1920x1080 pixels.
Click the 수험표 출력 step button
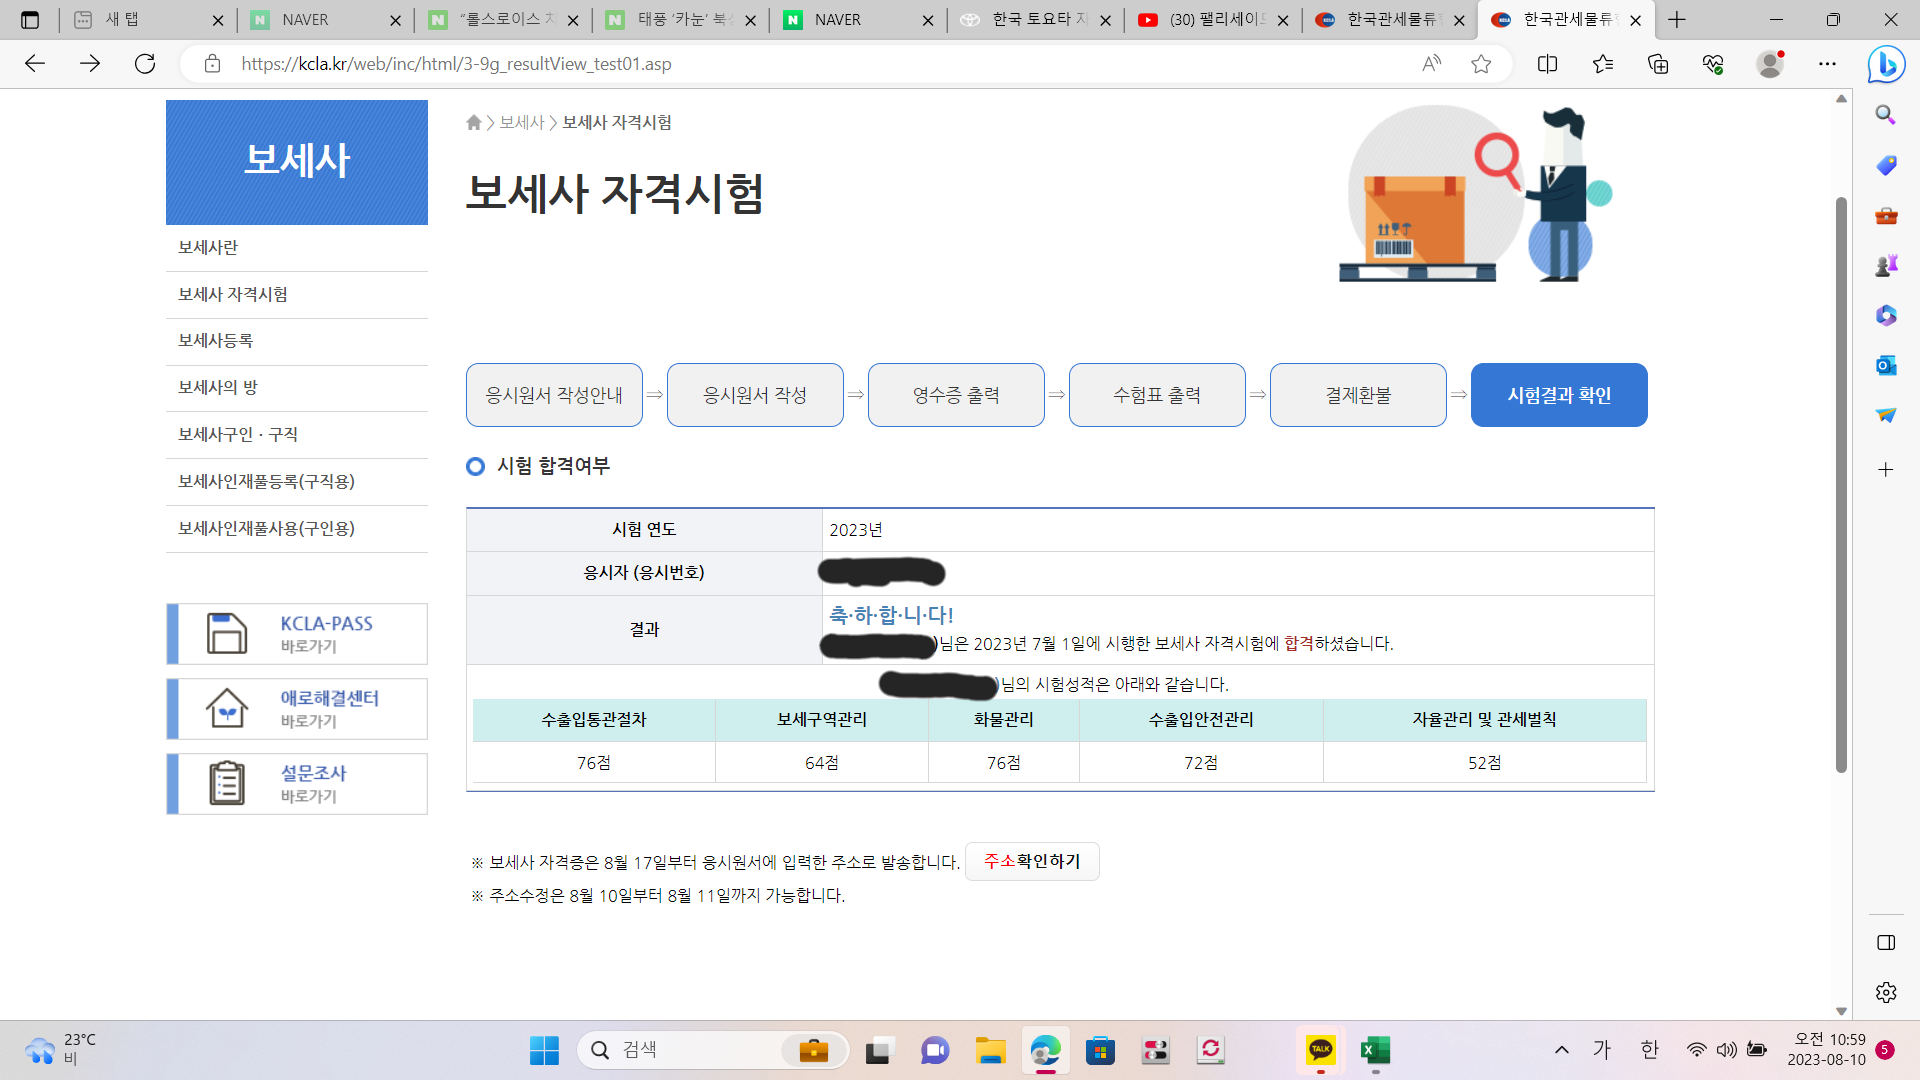pyautogui.click(x=1157, y=395)
